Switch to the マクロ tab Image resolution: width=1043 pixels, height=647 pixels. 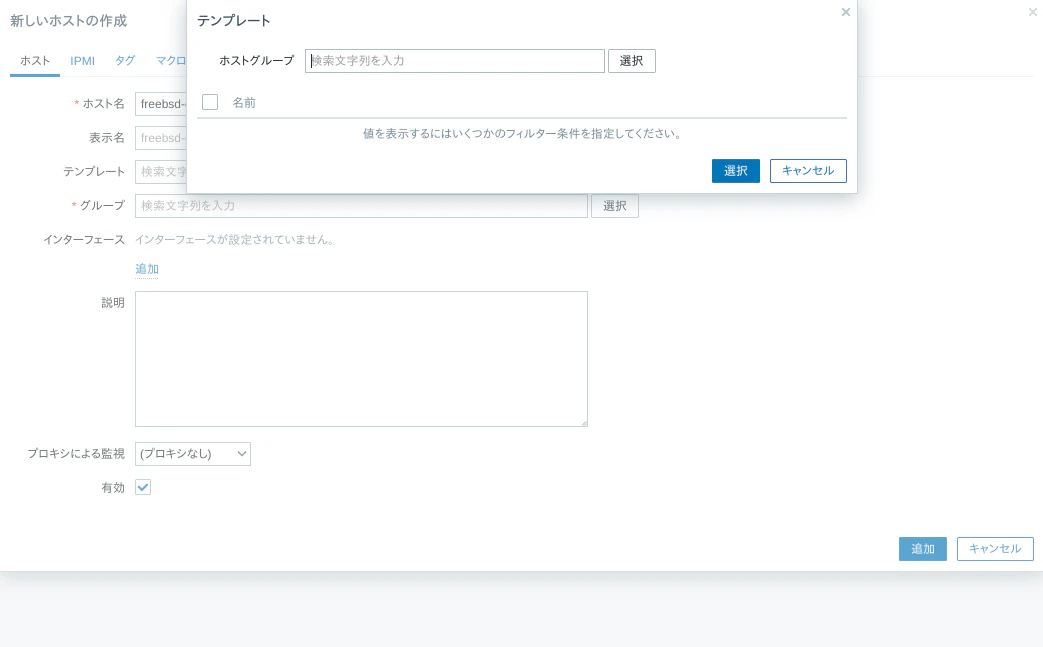(x=171, y=60)
